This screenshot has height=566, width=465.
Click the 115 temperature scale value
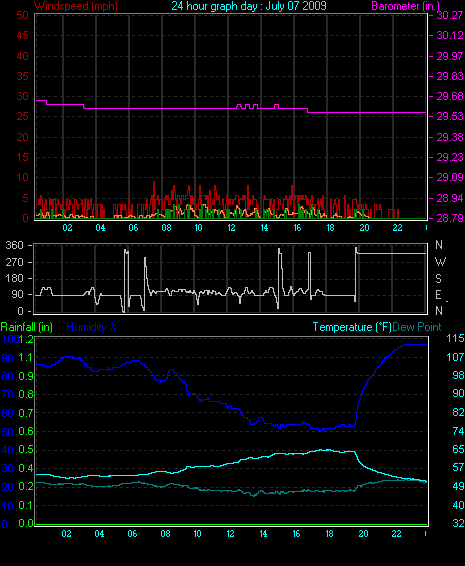pos(455,339)
